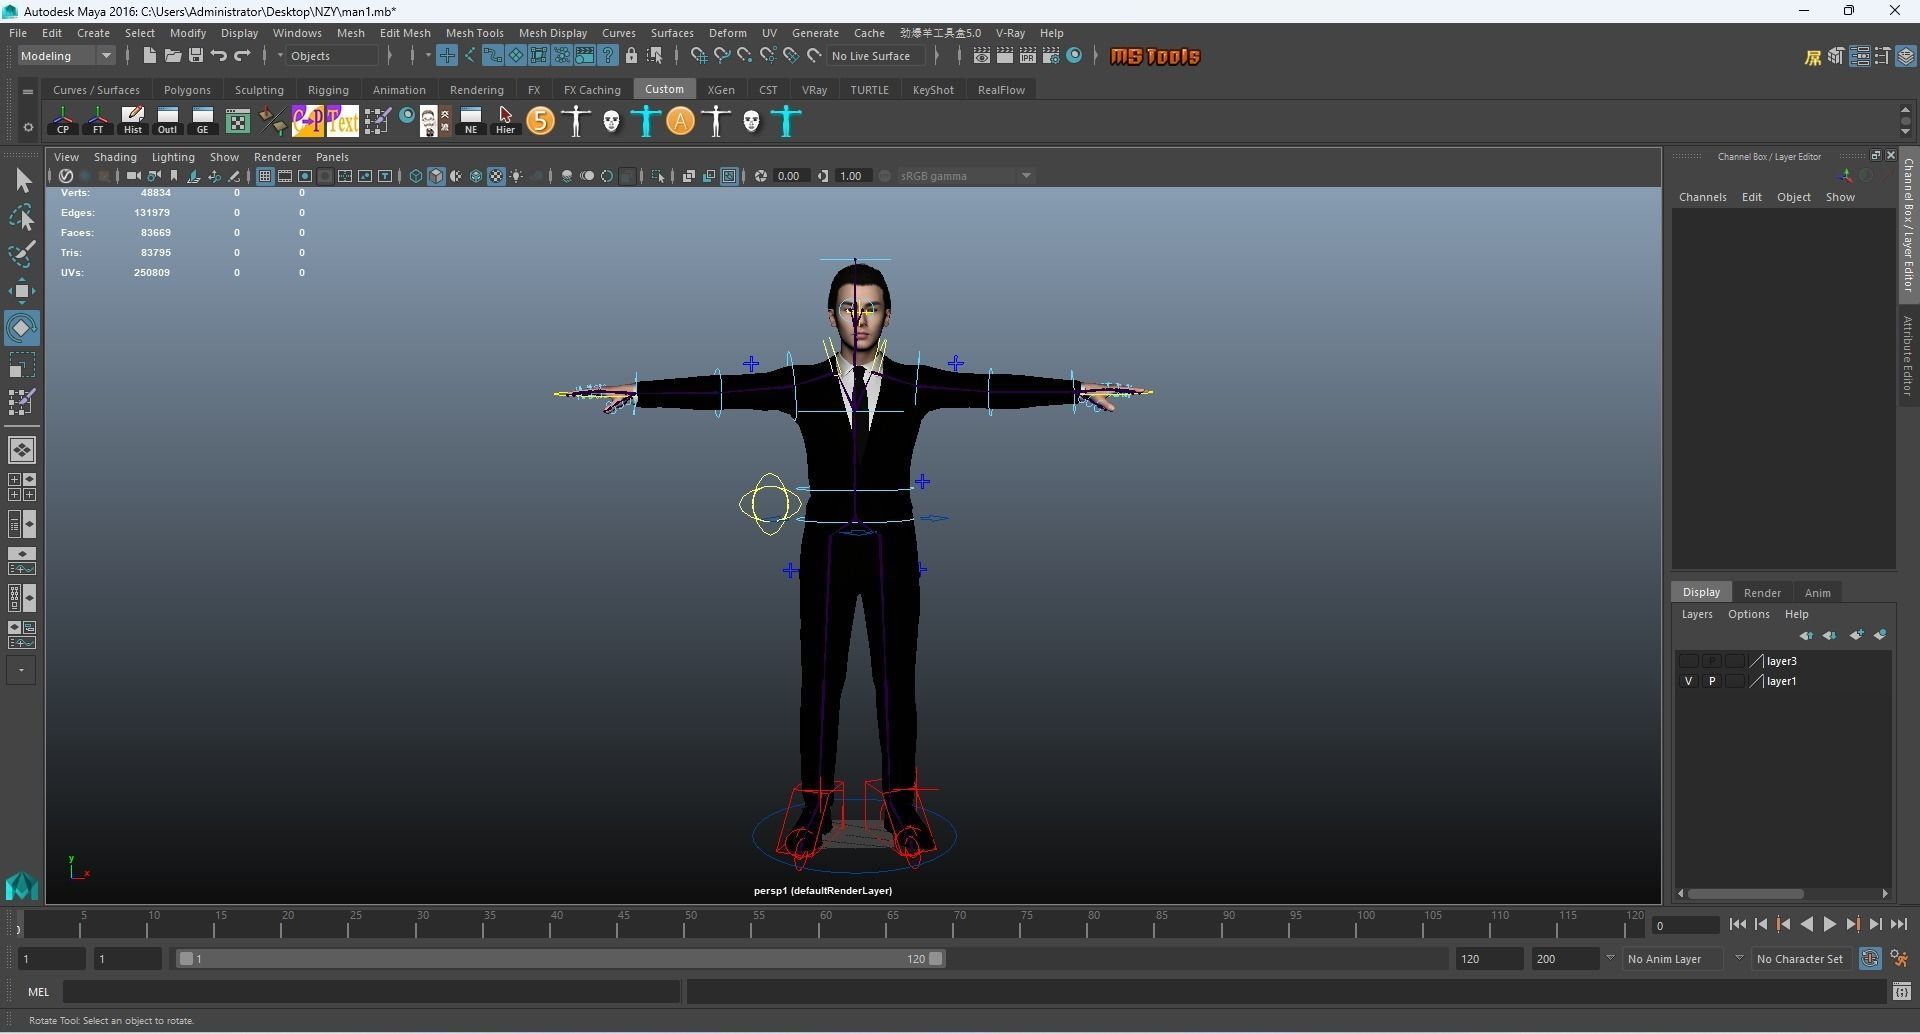
Task: Click the Text shelf icon
Action: 342,121
